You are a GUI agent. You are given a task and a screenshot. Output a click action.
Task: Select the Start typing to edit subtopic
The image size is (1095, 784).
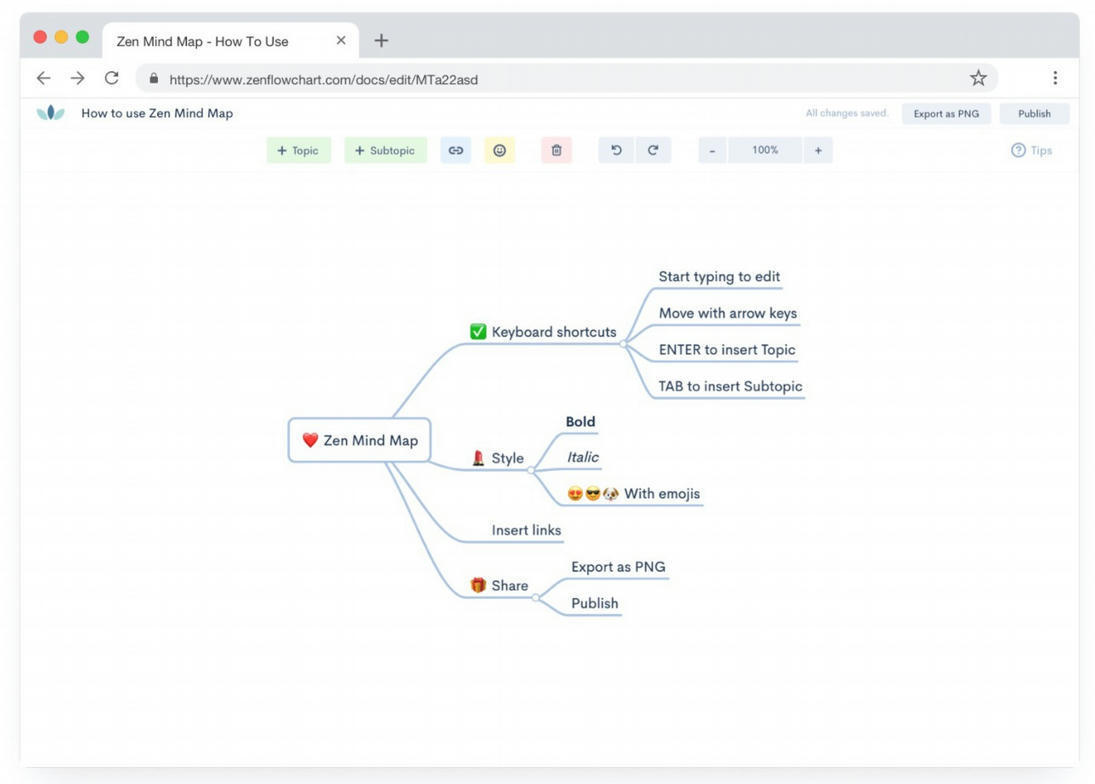719,276
